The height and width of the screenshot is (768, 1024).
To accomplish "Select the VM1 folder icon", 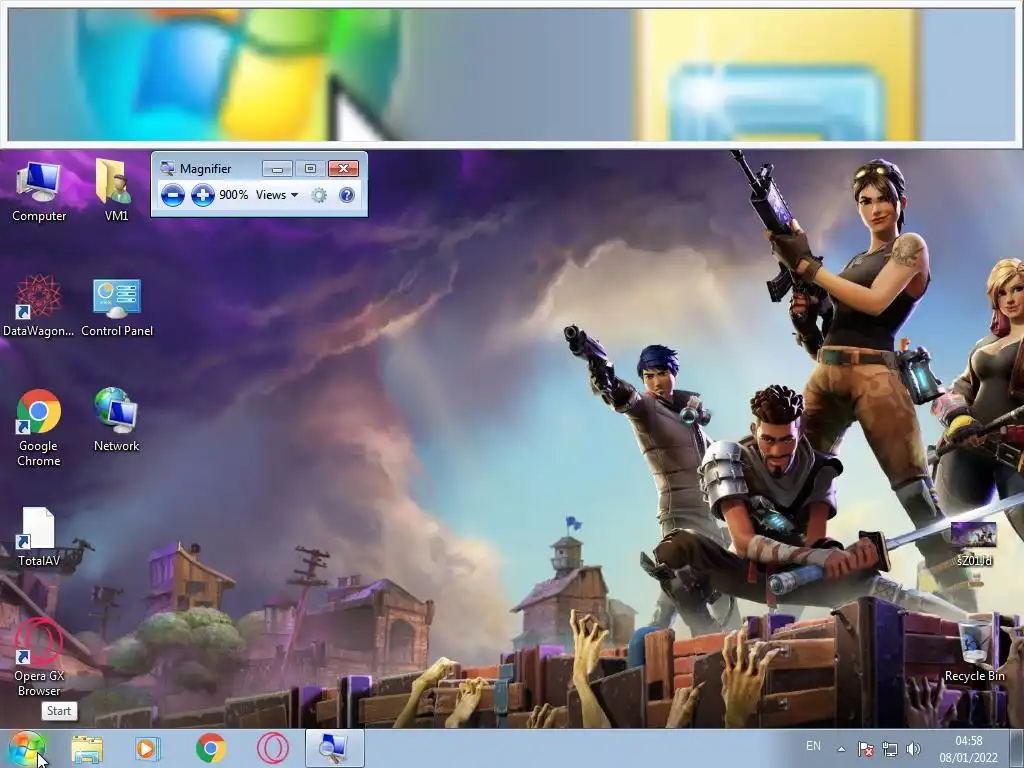I will (x=116, y=190).
